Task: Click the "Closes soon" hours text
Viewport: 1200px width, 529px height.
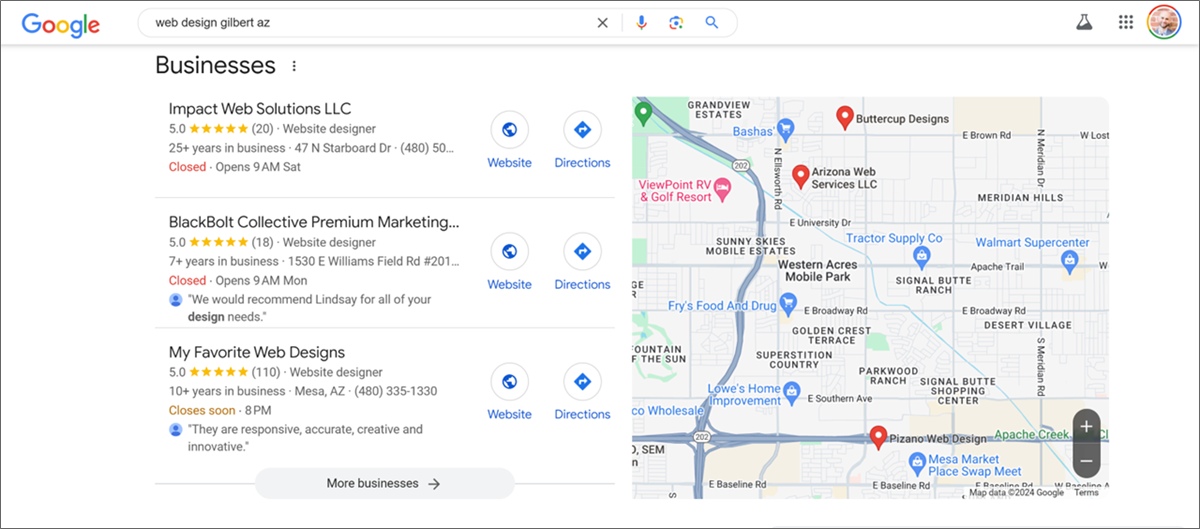Action: pos(202,410)
